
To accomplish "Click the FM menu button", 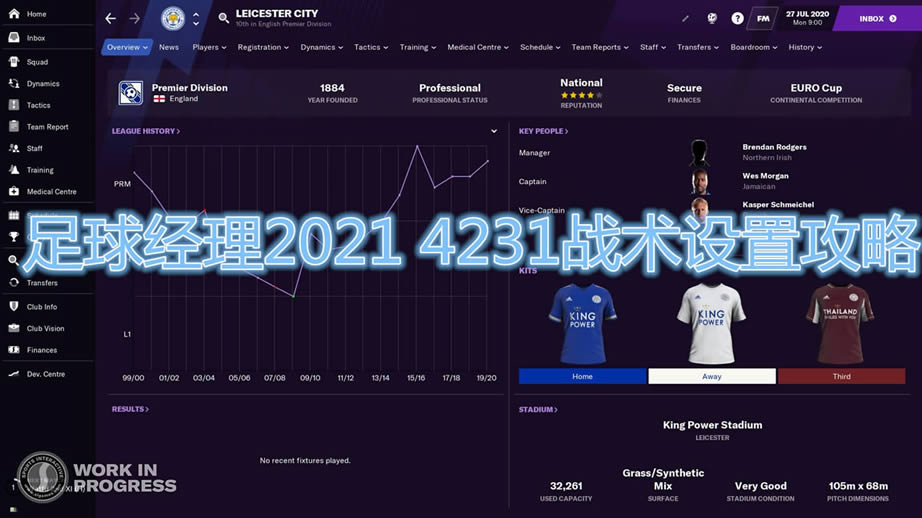I will coord(764,18).
